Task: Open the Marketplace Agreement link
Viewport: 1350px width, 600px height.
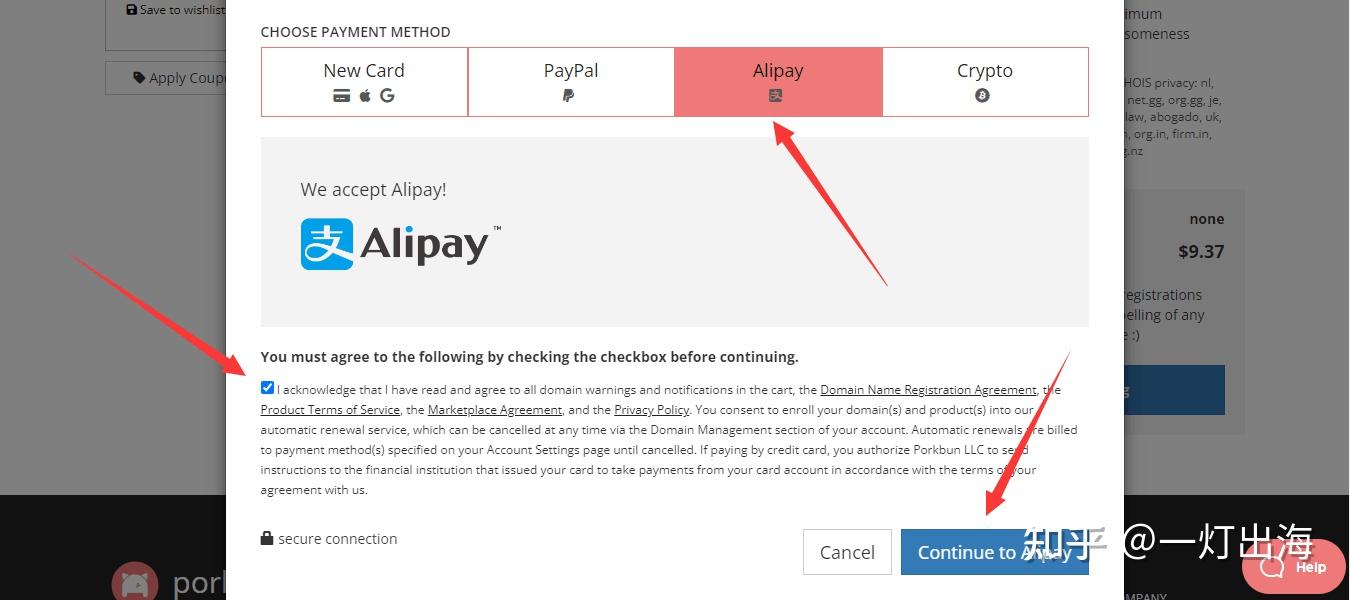Action: pyautogui.click(x=494, y=410)
